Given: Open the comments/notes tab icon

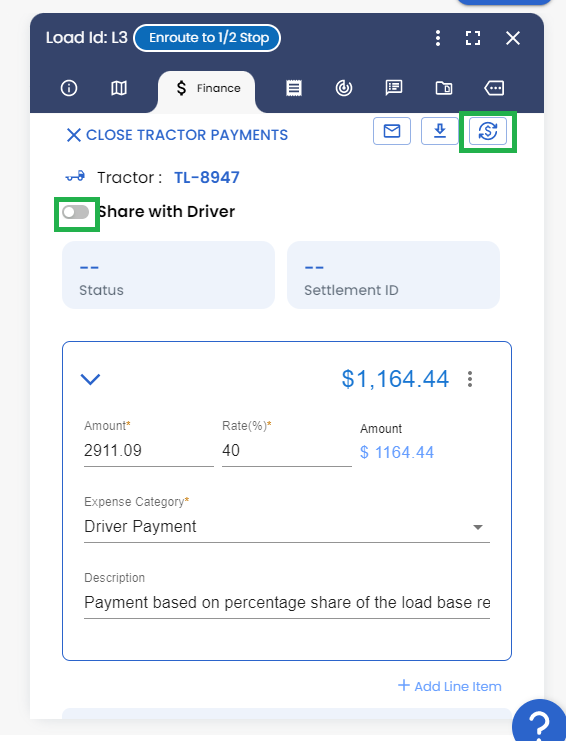Looking at the screenshot, I should click(394, 88).
